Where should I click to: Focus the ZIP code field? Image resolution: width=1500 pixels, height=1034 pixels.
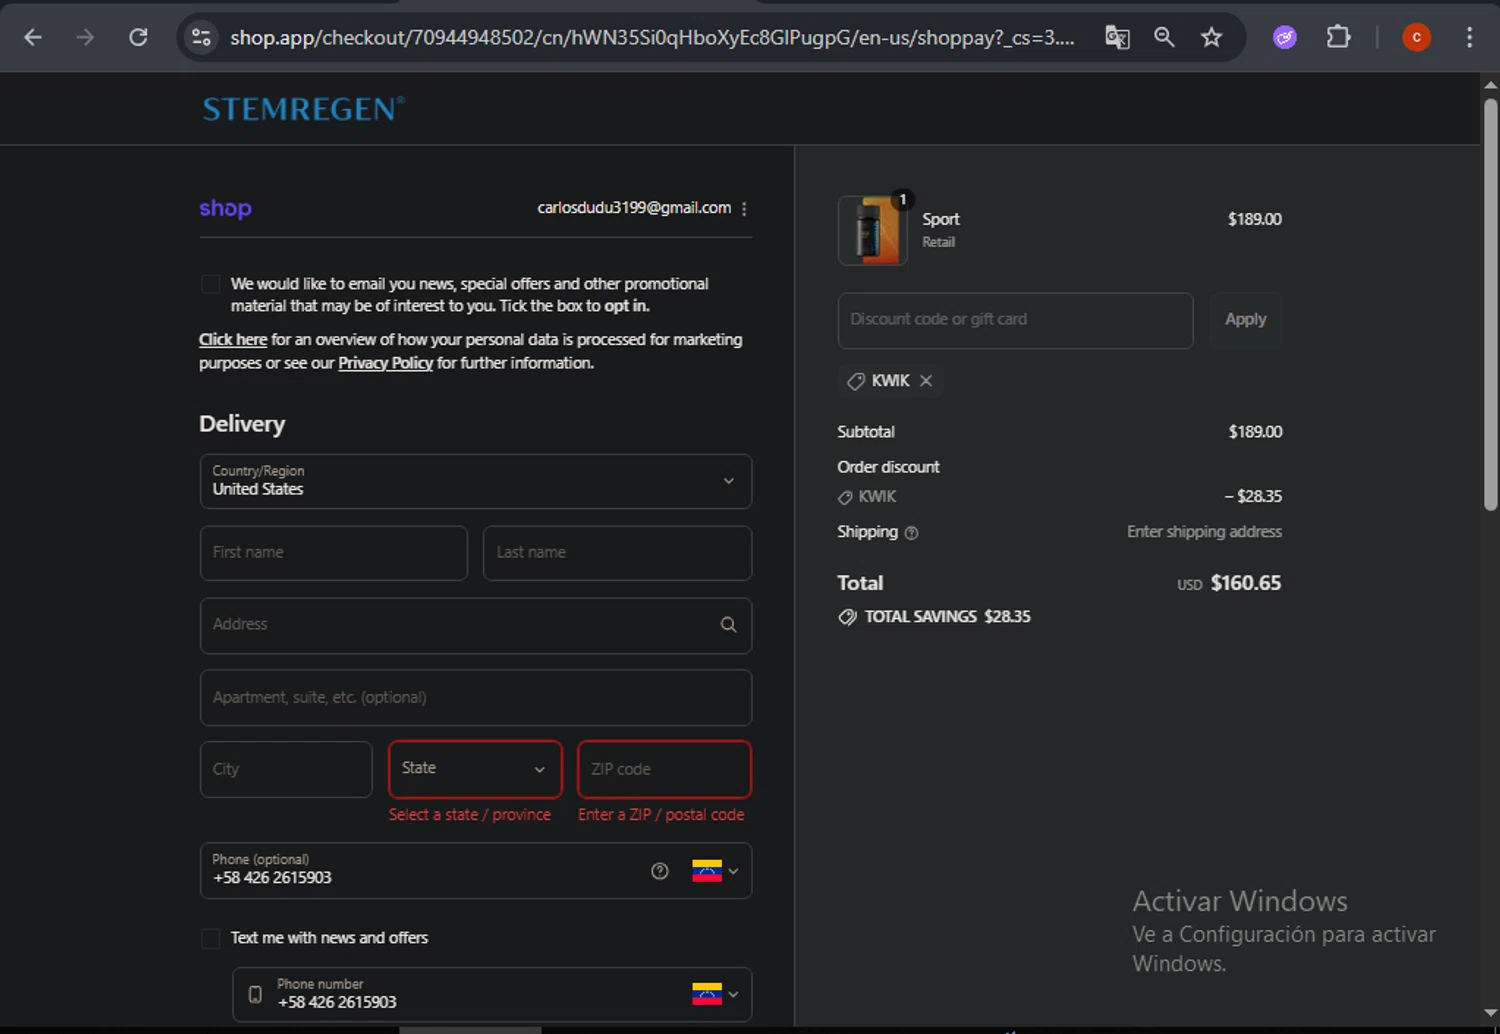coord(664,769)
